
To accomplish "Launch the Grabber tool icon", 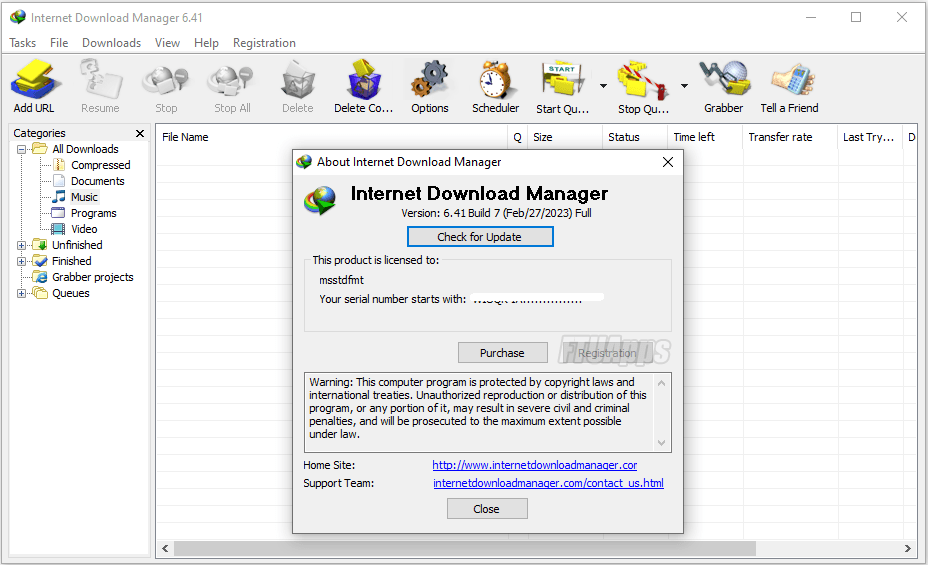I will click(x=724, y=79).
